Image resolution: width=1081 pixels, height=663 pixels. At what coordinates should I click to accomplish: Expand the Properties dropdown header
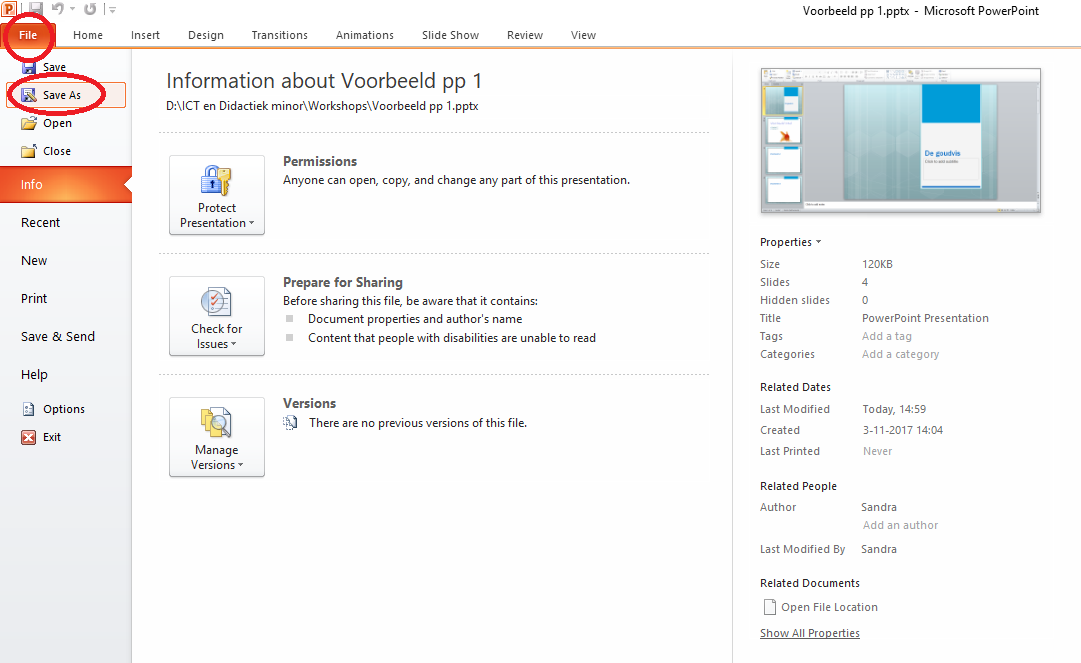tap(790, 242)
